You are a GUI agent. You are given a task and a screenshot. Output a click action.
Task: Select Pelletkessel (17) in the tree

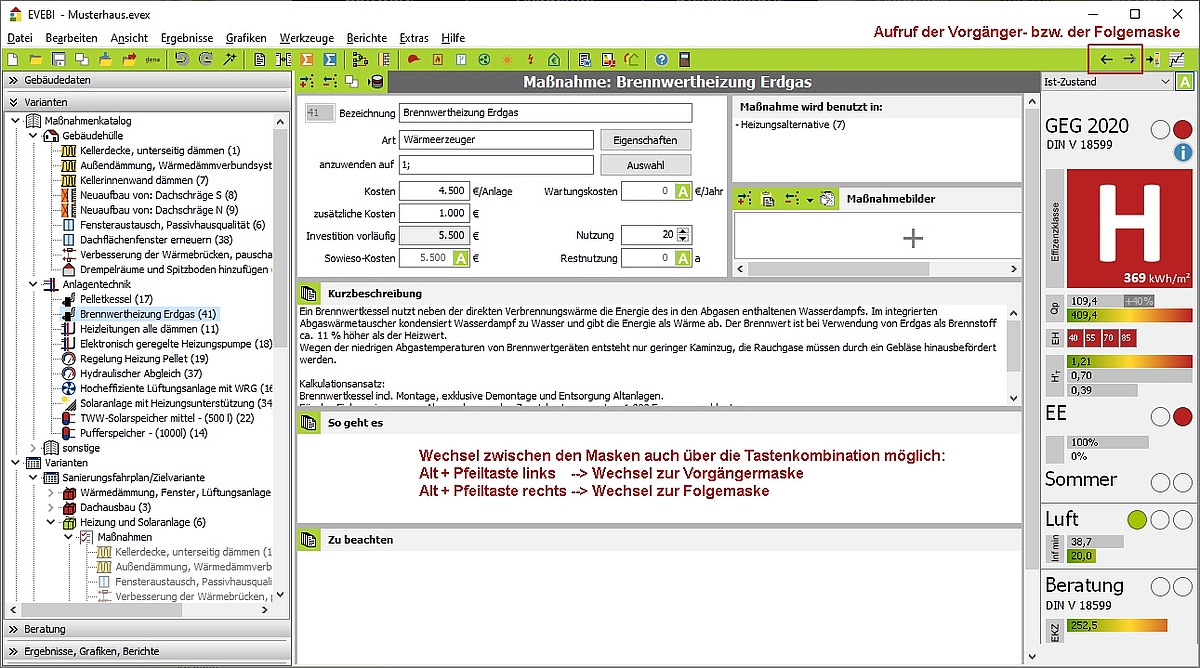pyautogui.click(x=116, y=299)
